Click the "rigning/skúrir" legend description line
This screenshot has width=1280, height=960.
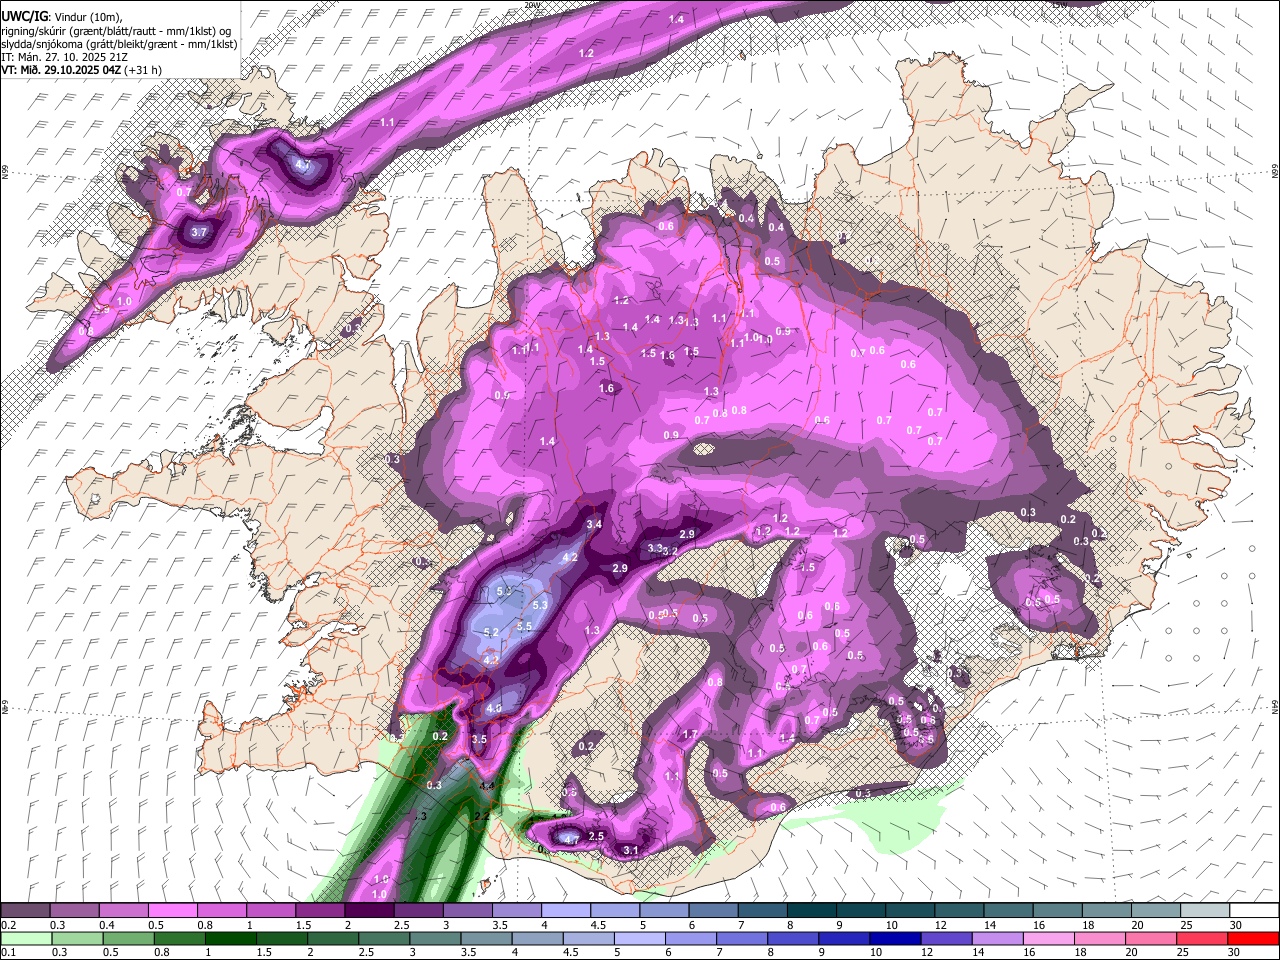116,31
